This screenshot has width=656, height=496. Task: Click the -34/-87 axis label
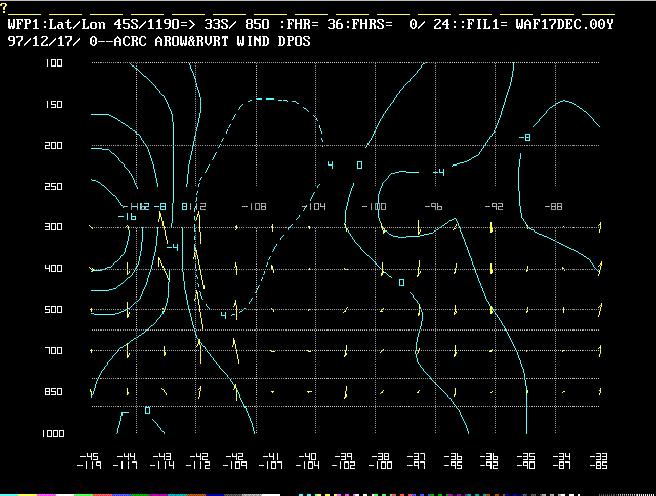[x=562, y=460]
